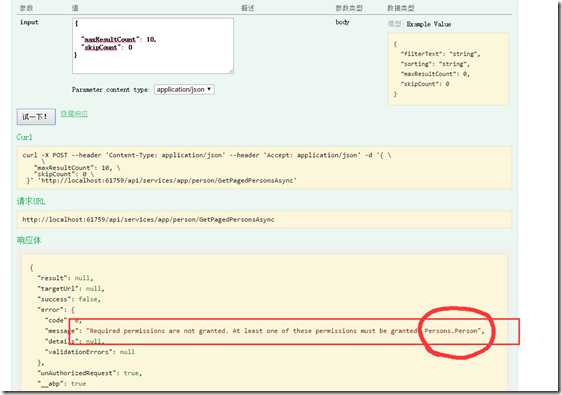
Task: Click "filterText": "string" in example value
Action: click(x=440, y=54)
